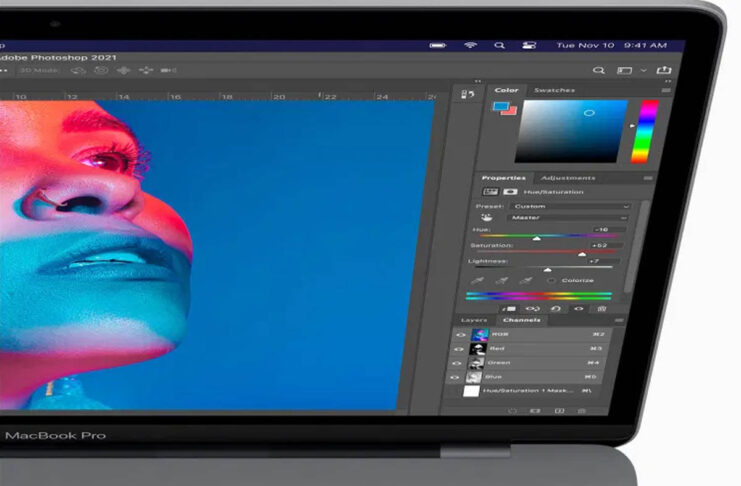
Task: Select the 3D slide camera icon
Action: tap(146, 70)
